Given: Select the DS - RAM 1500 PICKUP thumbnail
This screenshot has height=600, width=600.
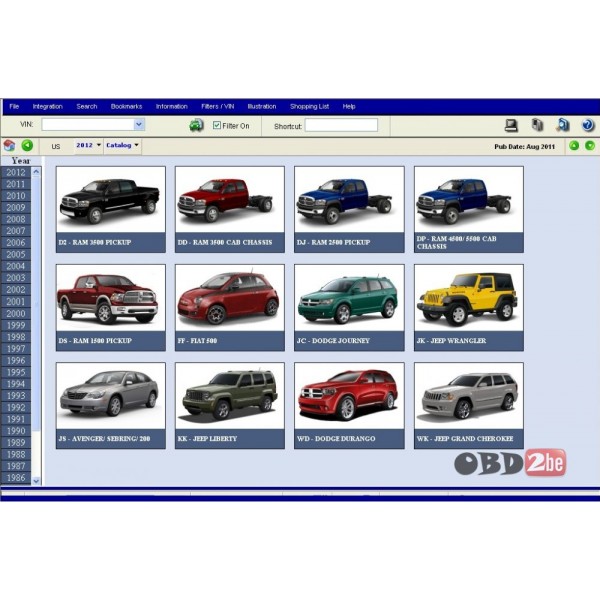Looking at the screenshot, I should (x=111, y=308).
